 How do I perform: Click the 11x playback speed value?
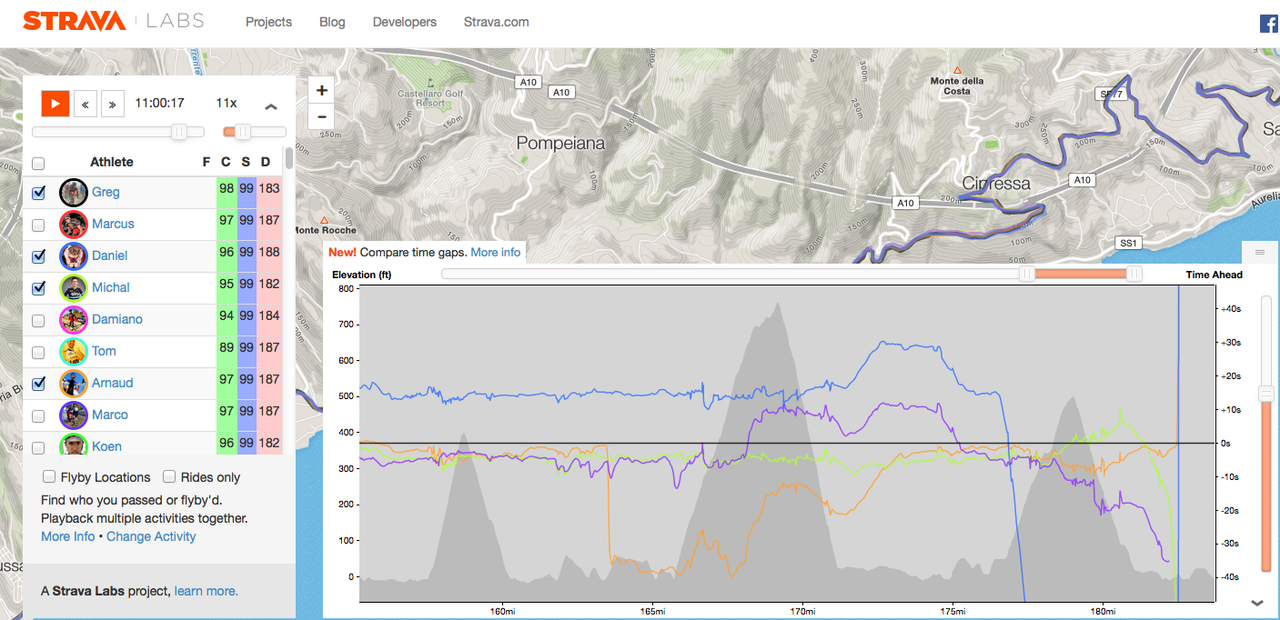227,103
